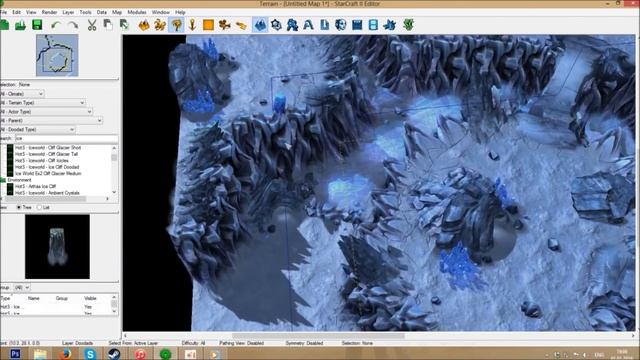
Task: Select the anchor-shaped points layer icon
Action: click(x=192, y=25)
